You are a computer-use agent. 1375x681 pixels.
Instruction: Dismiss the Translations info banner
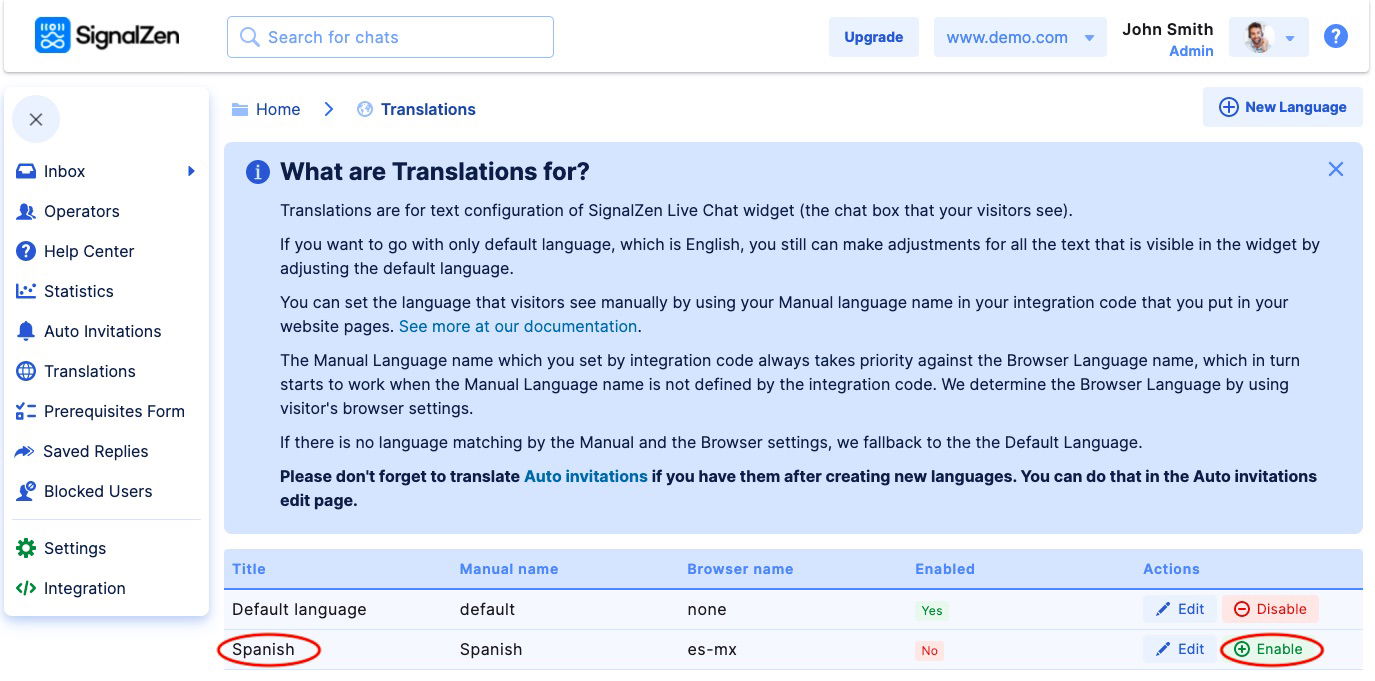[1335, 170]
